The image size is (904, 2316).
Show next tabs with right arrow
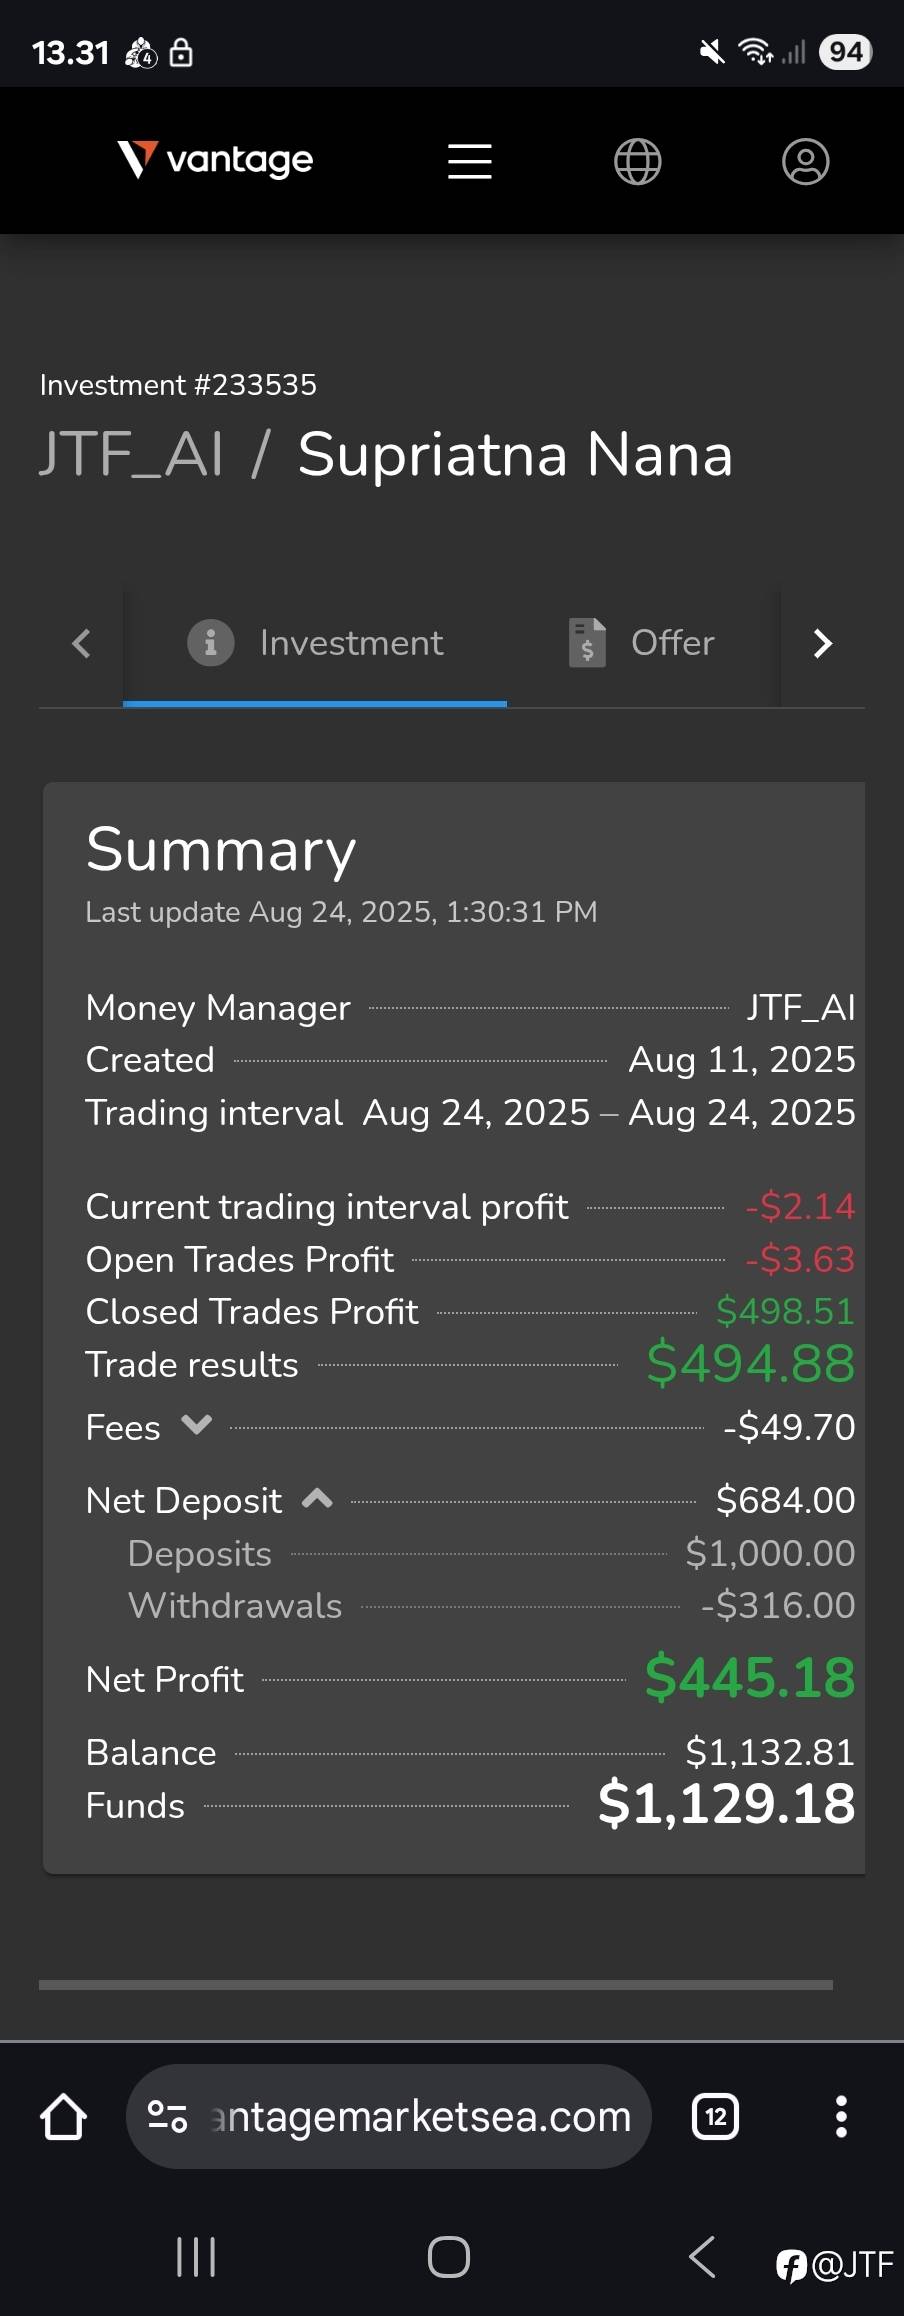coord(823,643)
